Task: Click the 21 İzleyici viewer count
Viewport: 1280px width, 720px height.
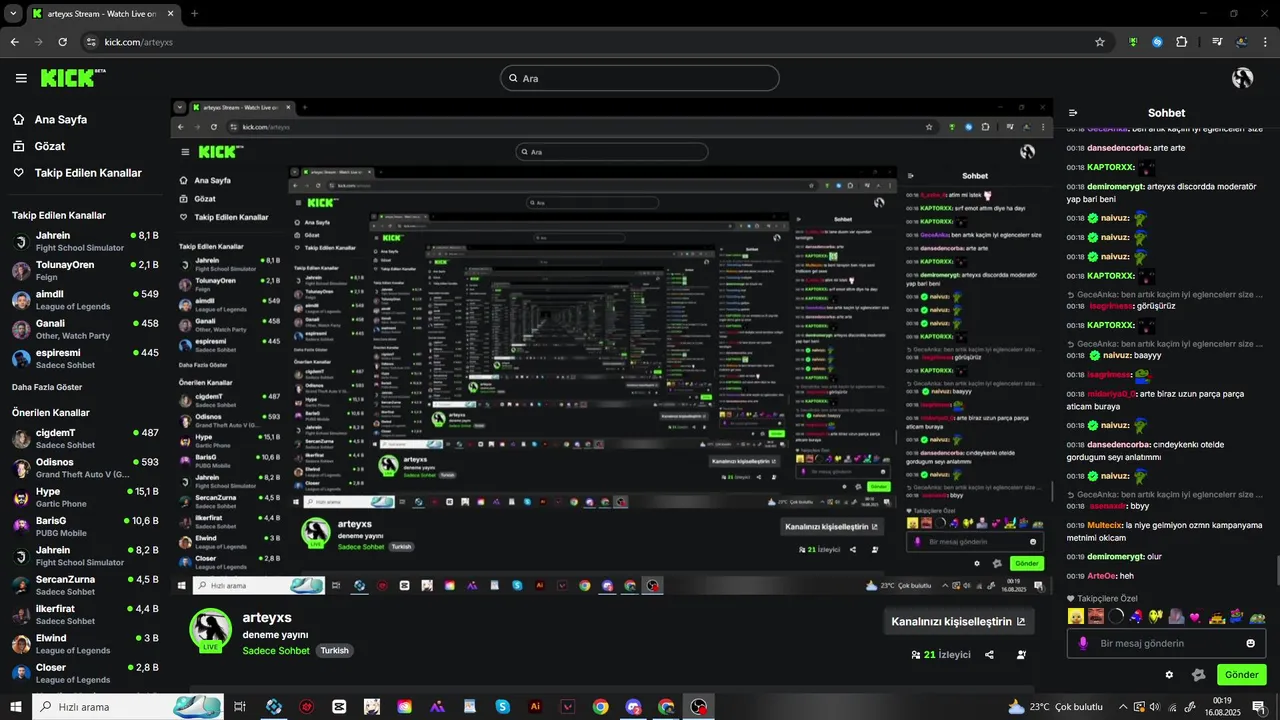Action: coord(940,655)
